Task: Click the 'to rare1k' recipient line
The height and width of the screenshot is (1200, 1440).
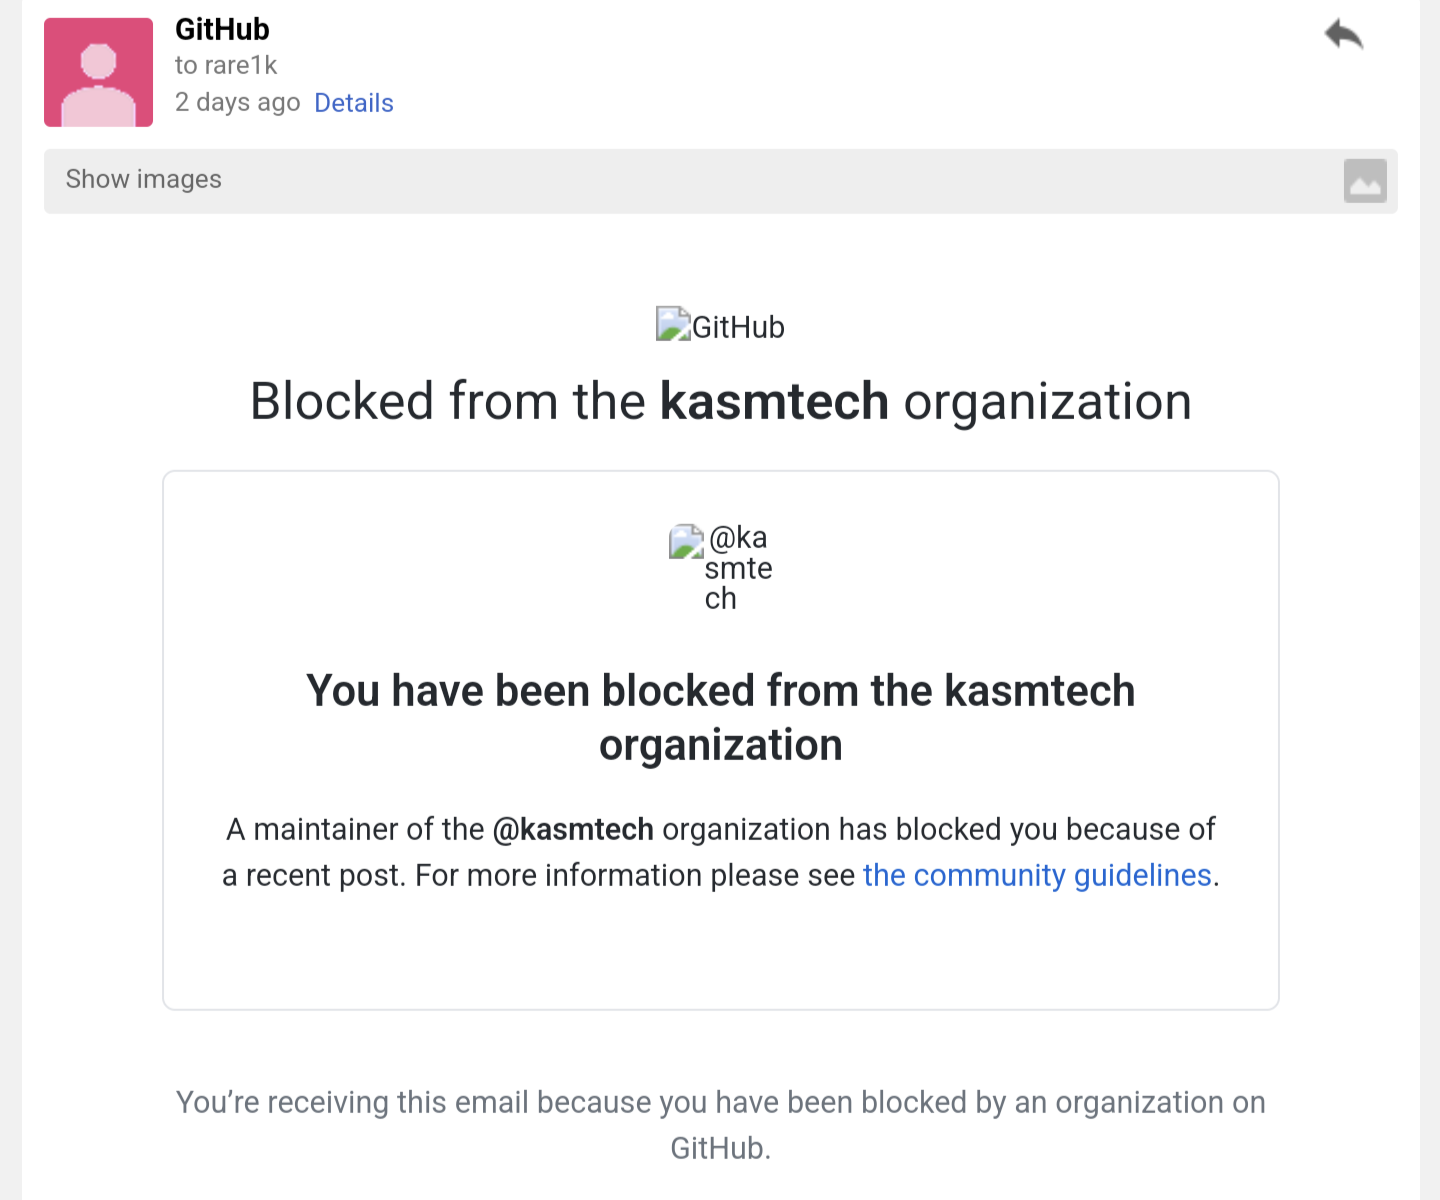Action: [x=226, y=66]
